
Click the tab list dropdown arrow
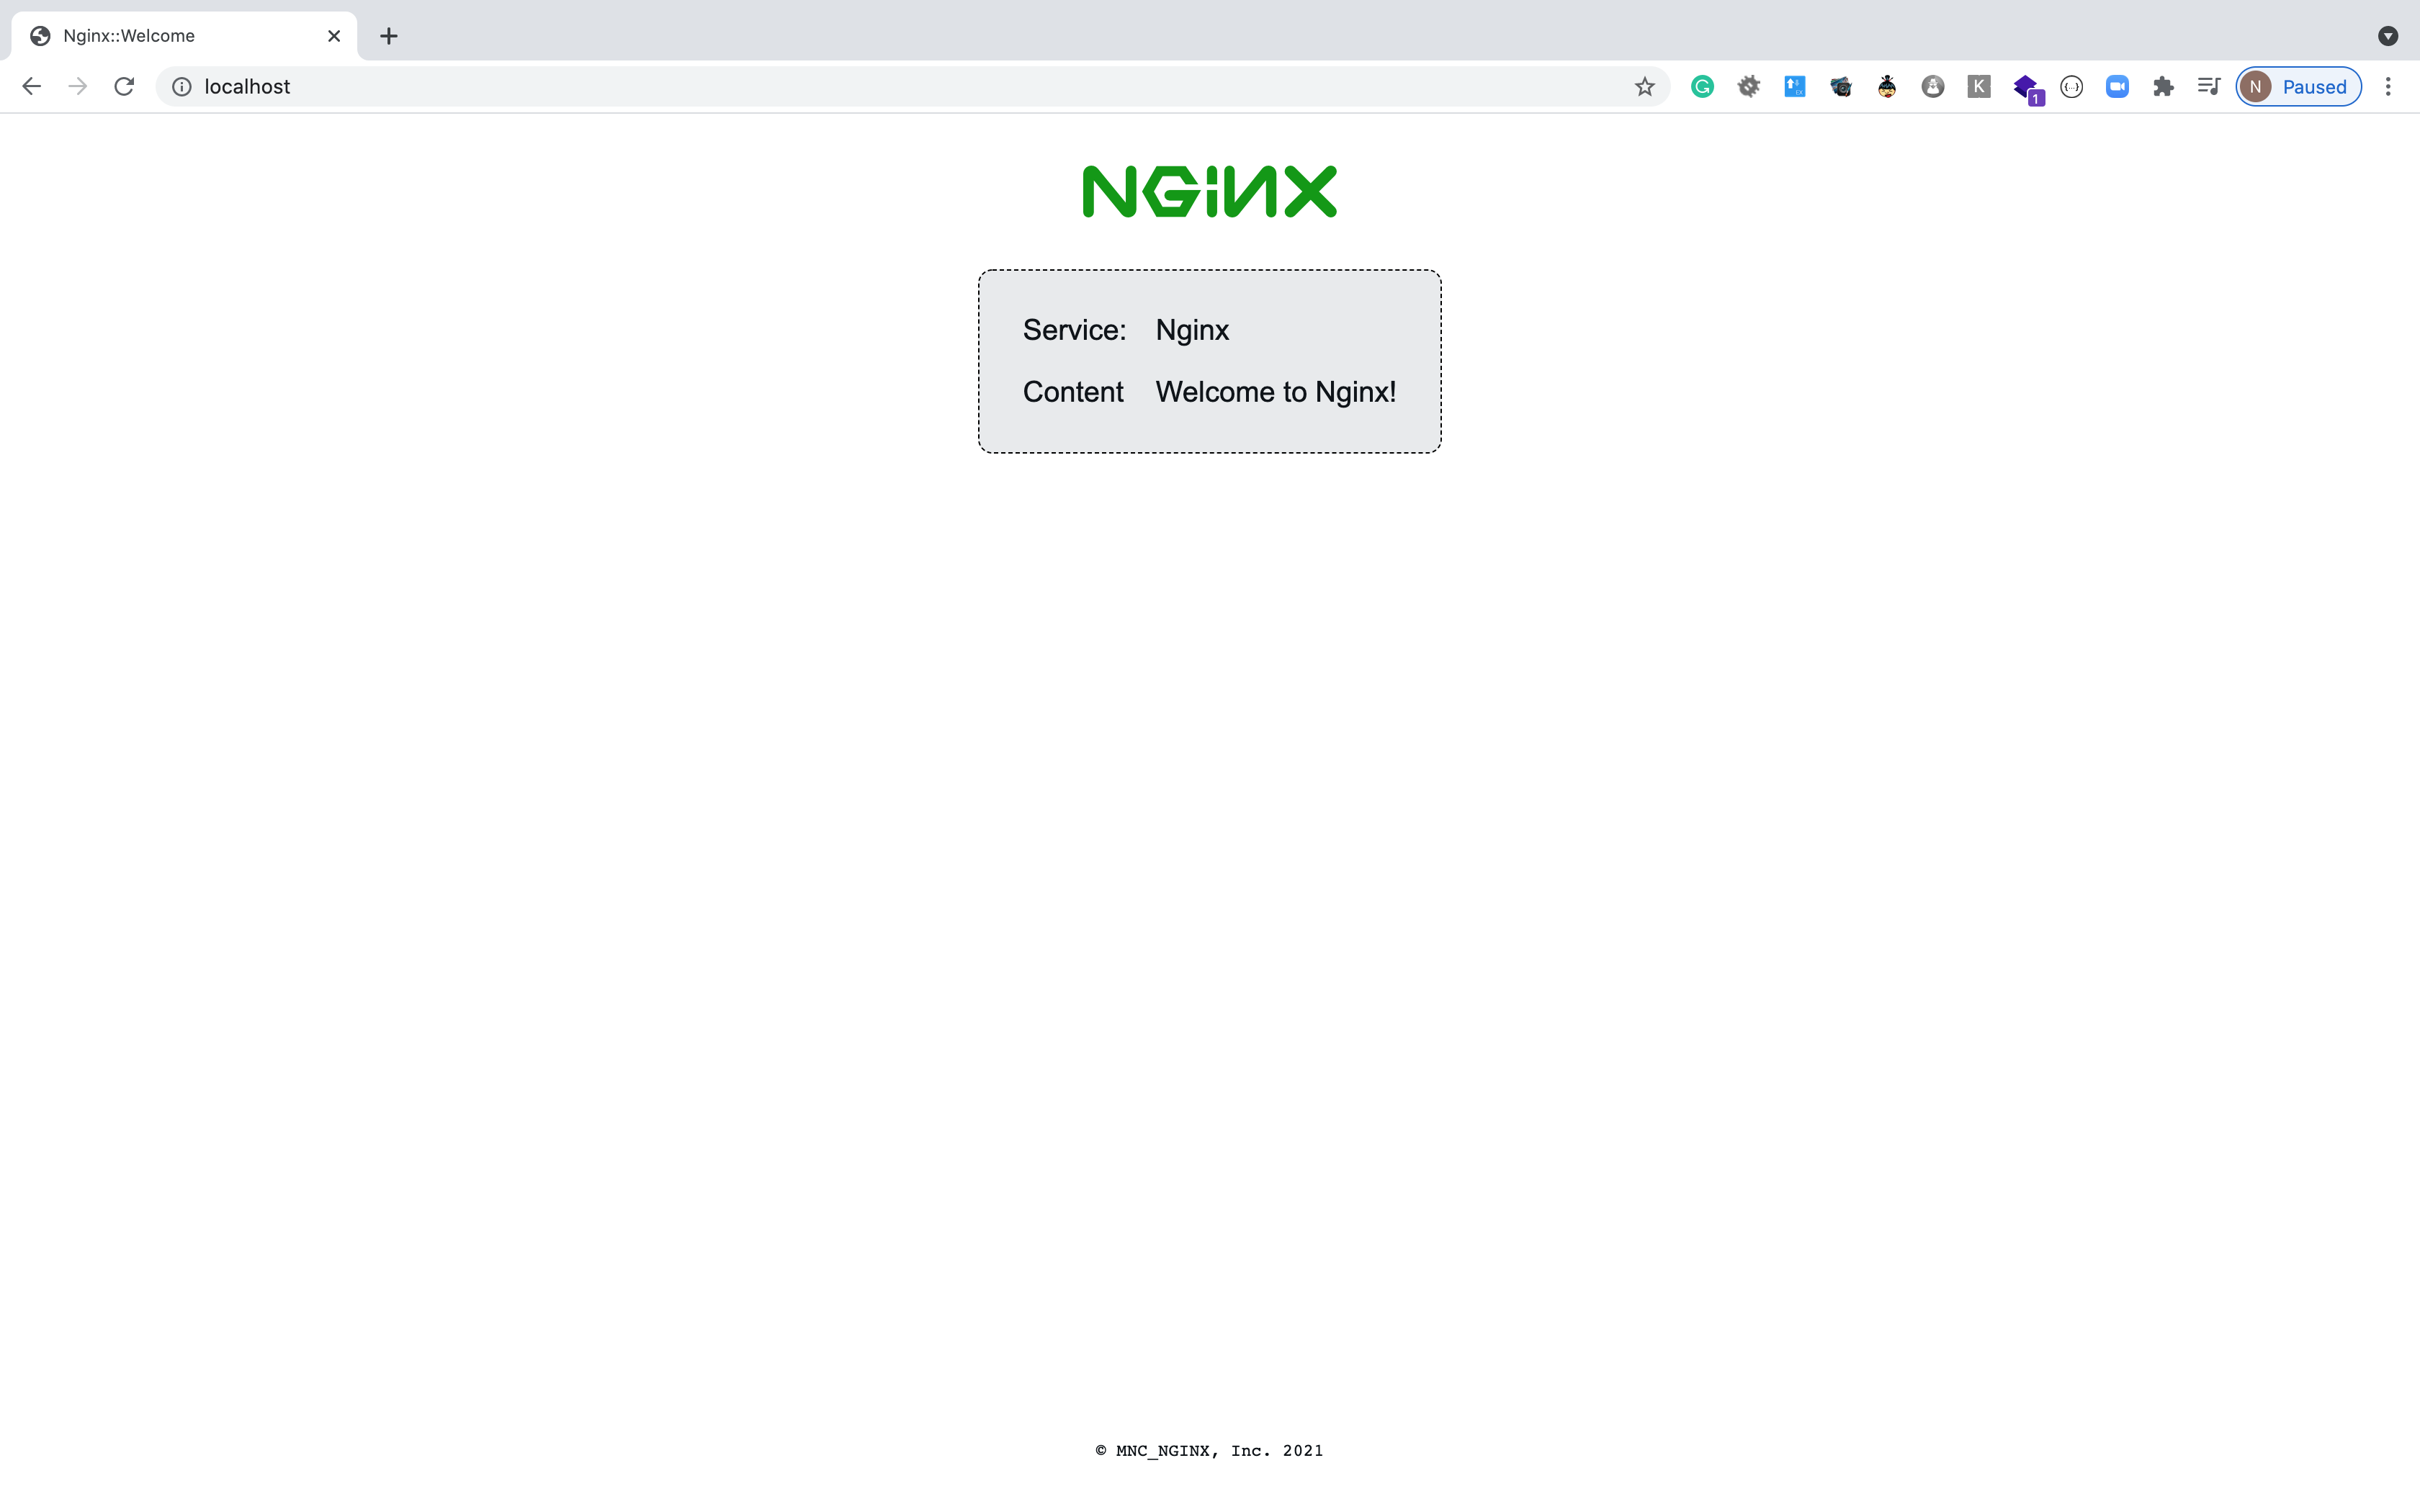2389,36
